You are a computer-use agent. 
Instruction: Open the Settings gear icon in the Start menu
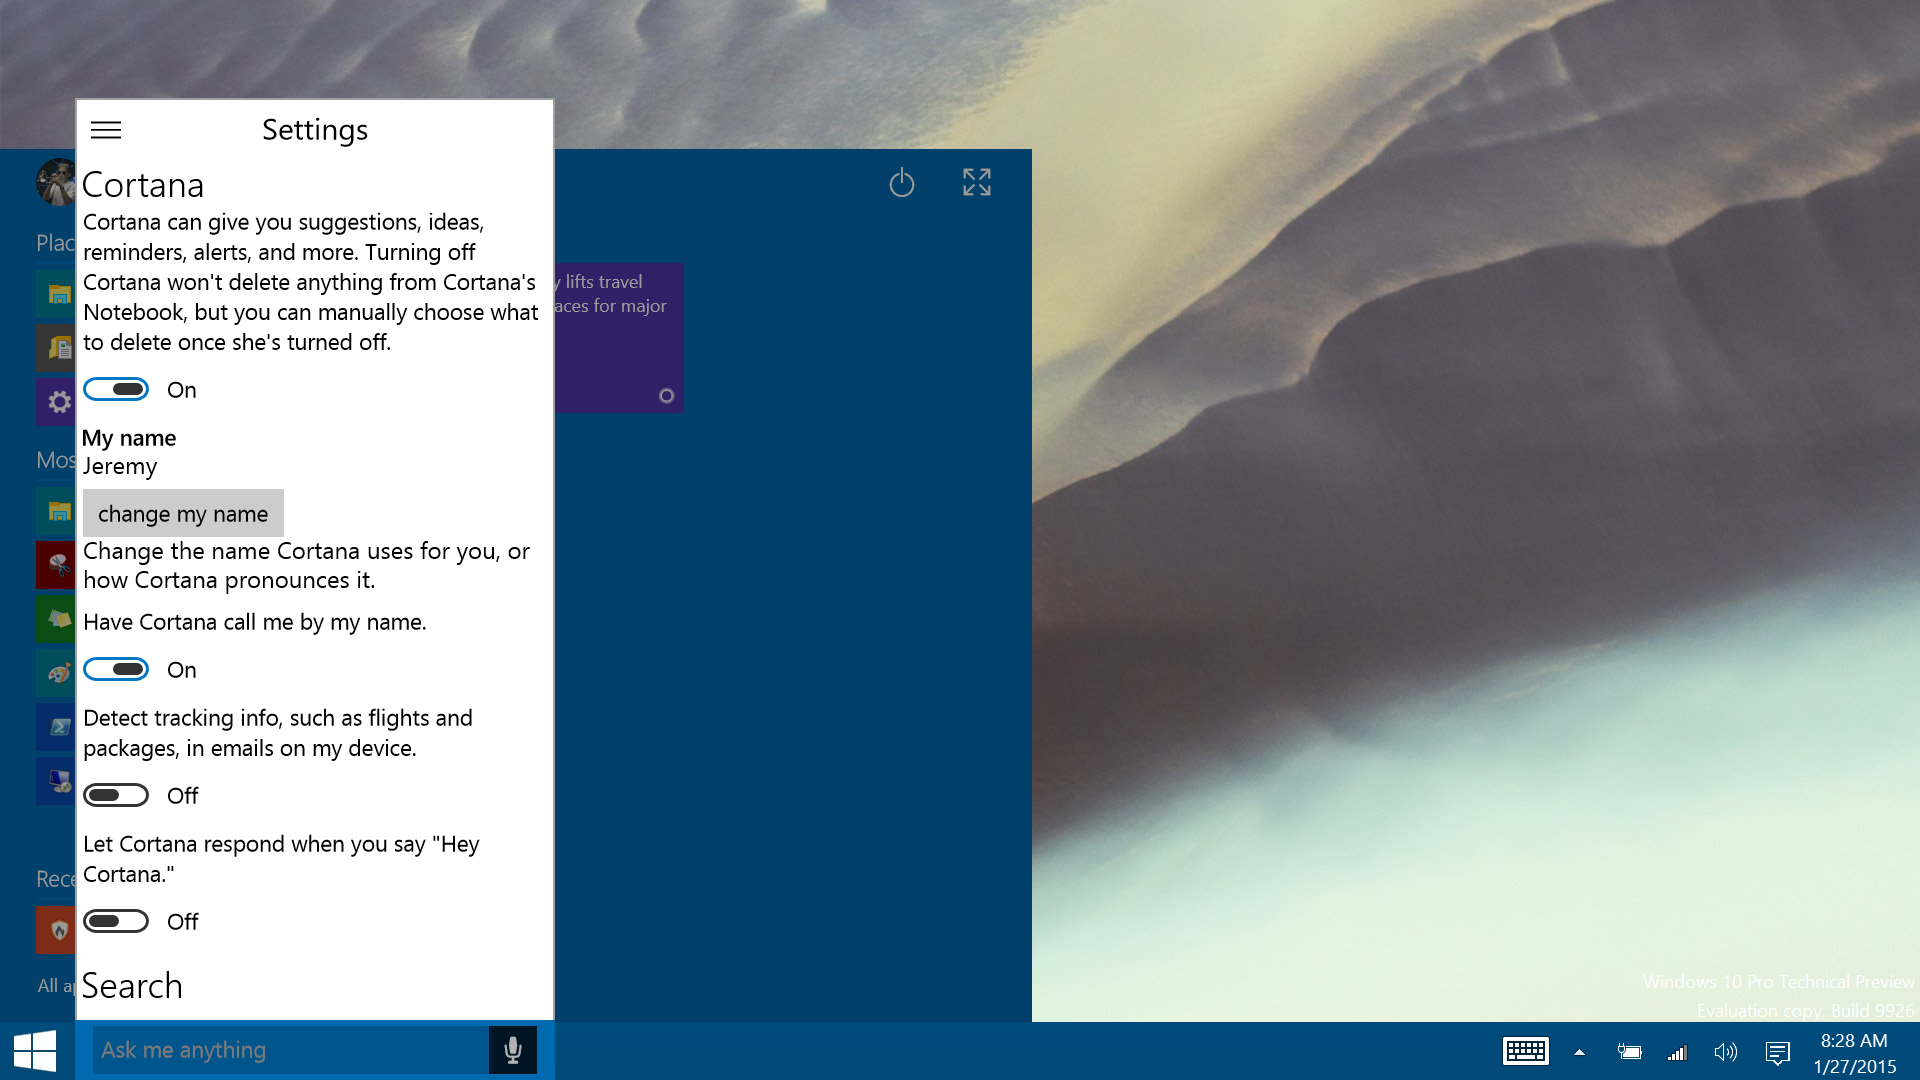point(57,402)
